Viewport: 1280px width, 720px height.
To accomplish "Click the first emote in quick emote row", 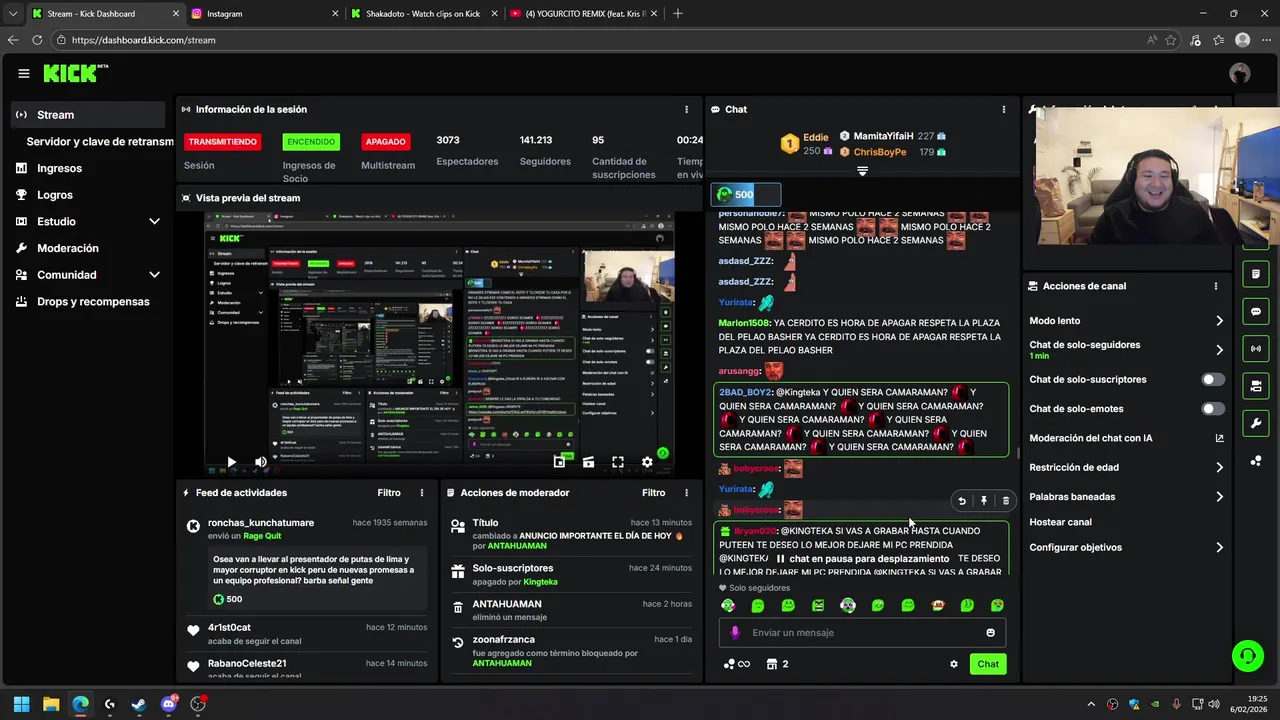I will (x=728, y=605).
